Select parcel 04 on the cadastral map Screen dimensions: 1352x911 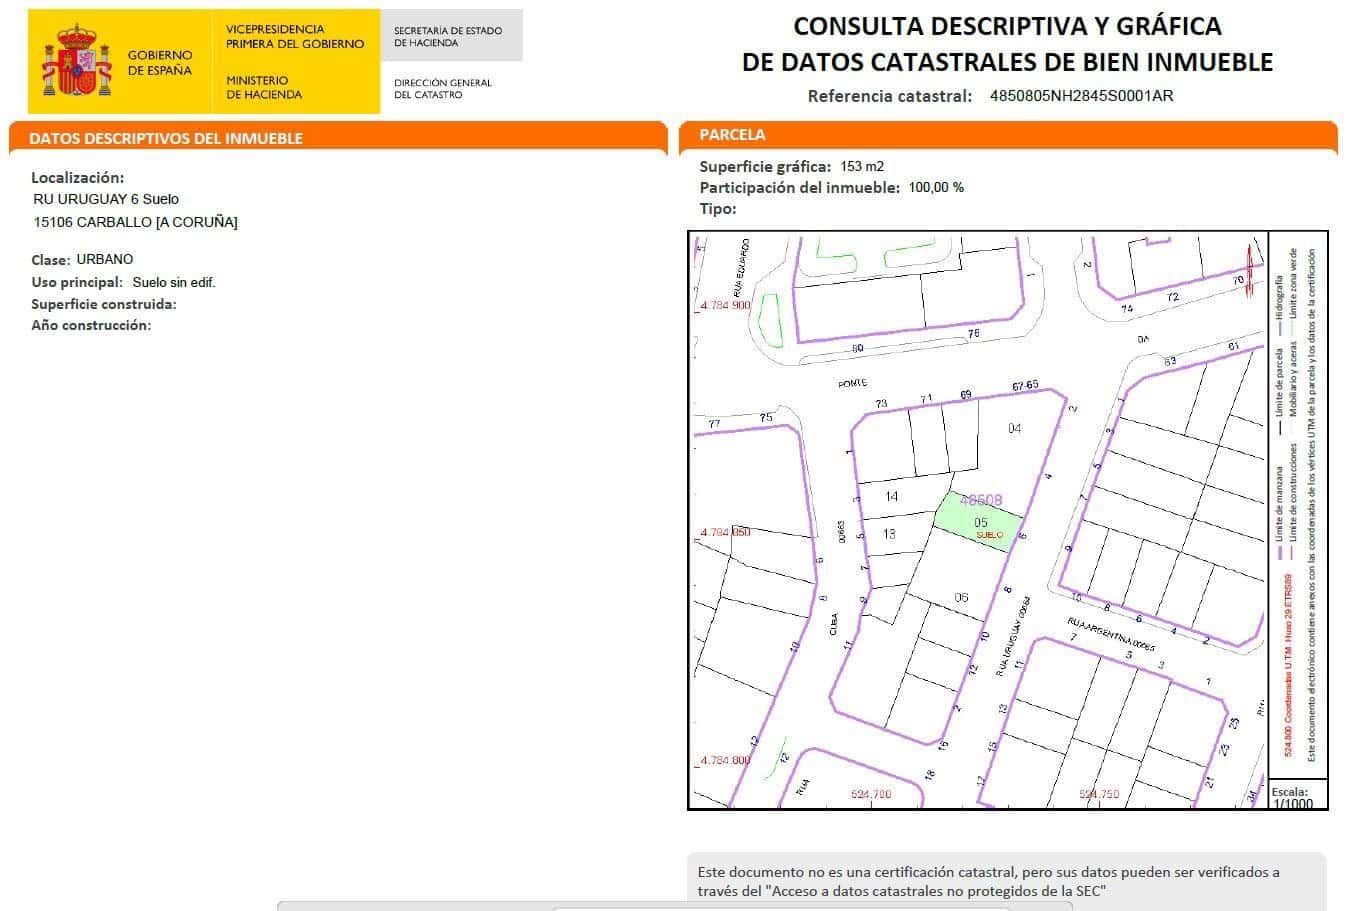(x=1015, y=428)
